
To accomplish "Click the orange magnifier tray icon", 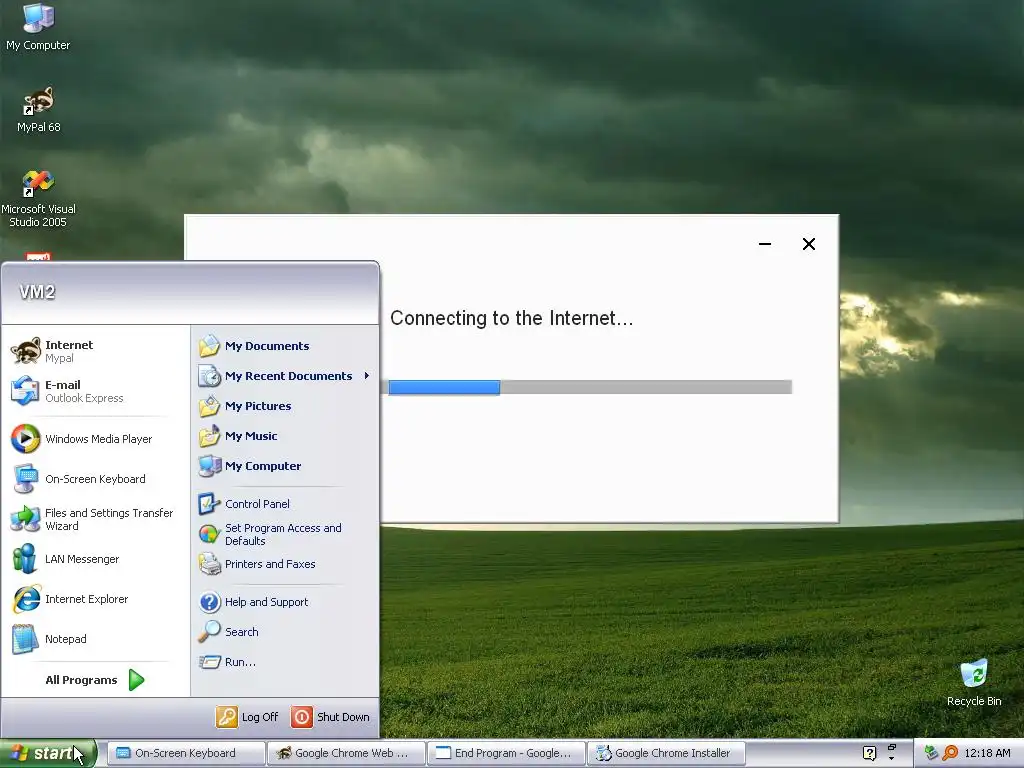I will 950,753.
